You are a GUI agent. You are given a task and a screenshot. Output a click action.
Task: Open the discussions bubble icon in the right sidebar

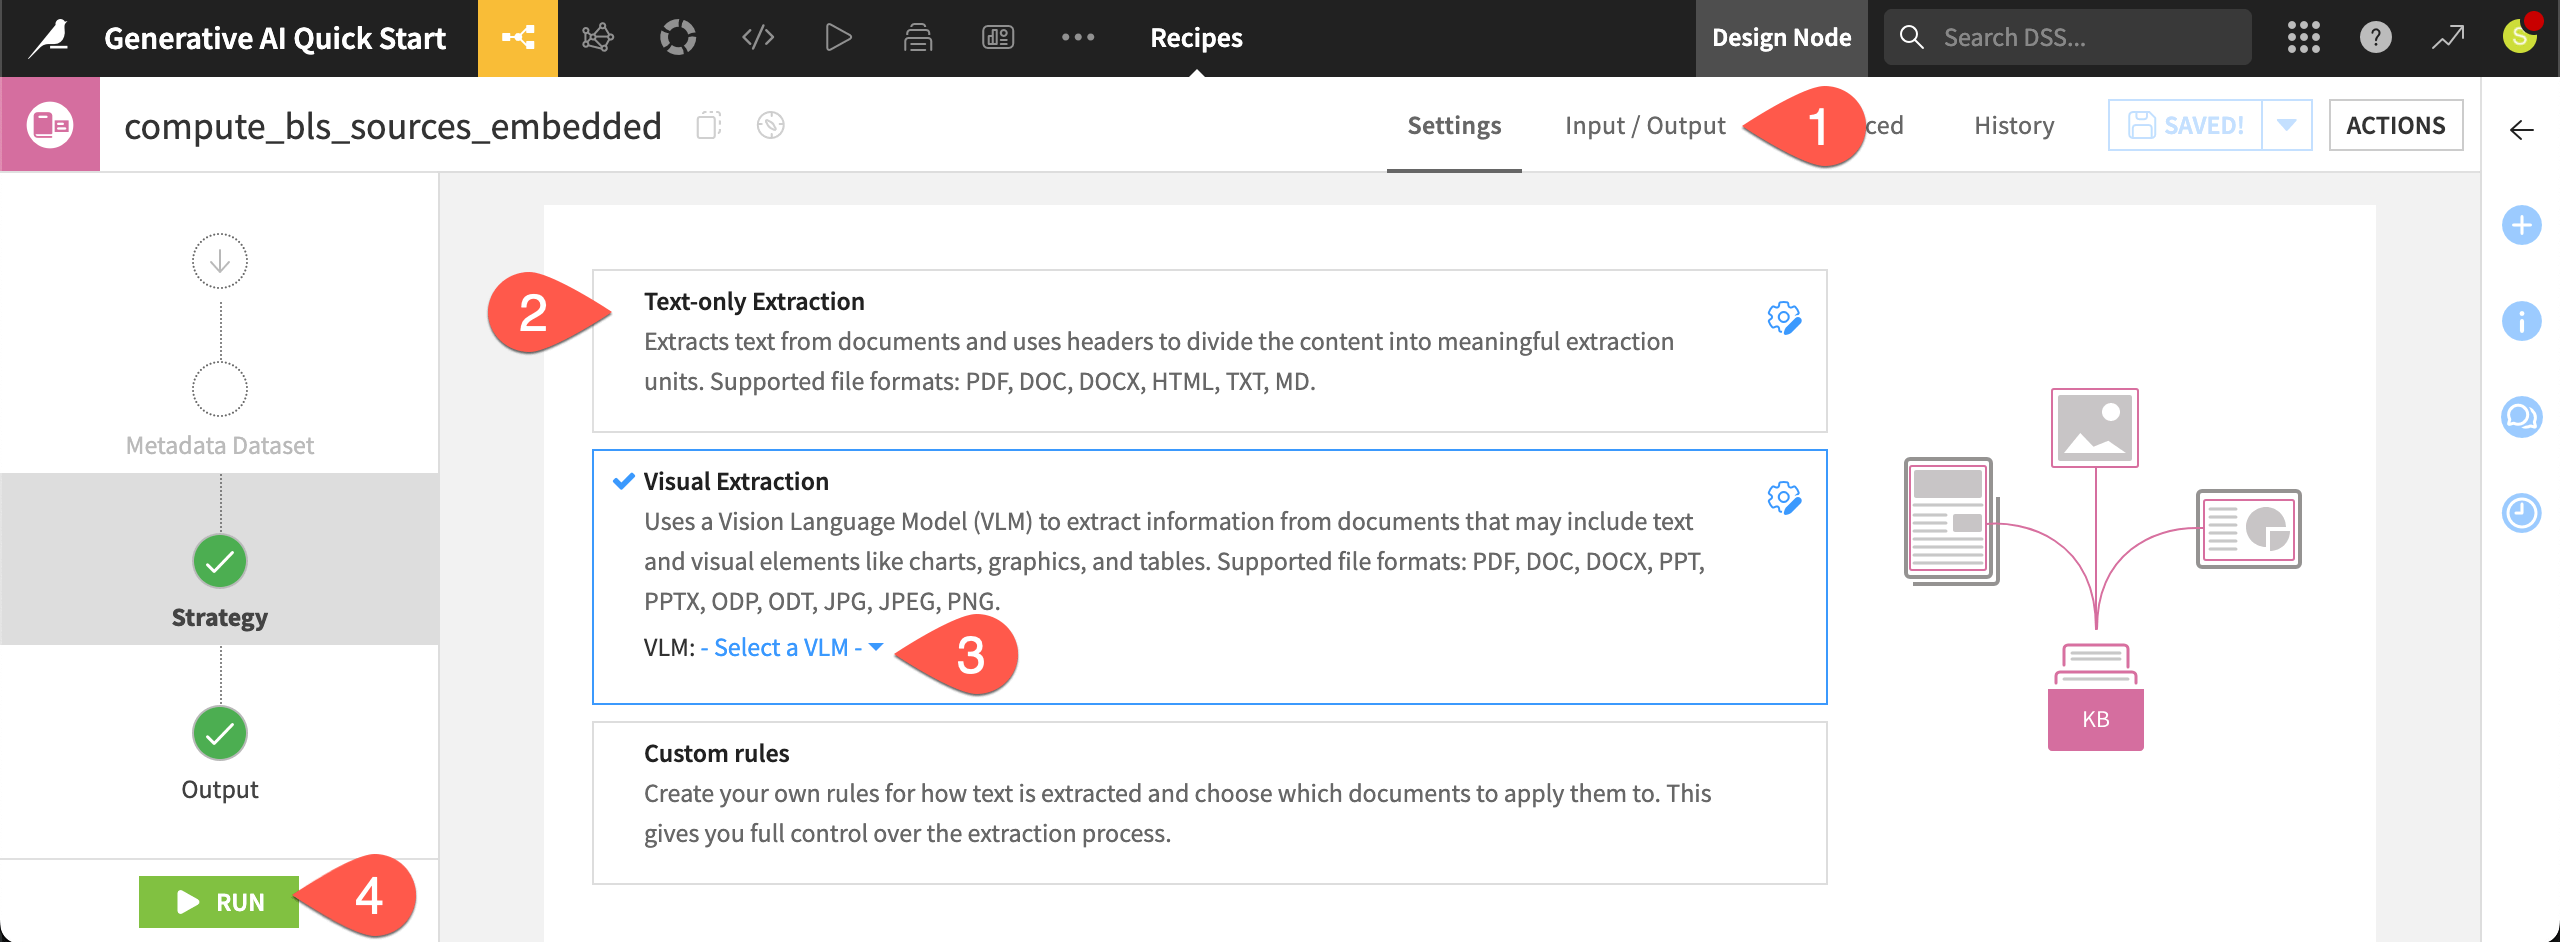2524,417
